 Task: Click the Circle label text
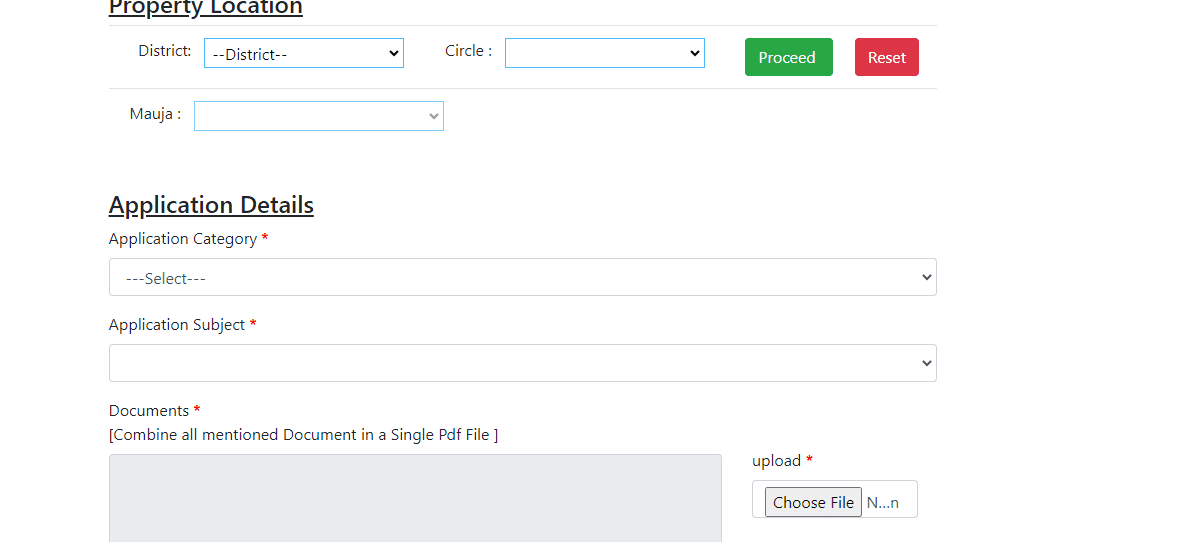468,51
